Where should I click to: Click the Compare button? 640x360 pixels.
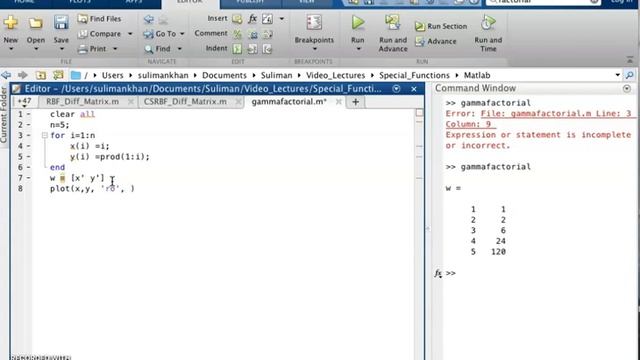click(x=99, y=34)
